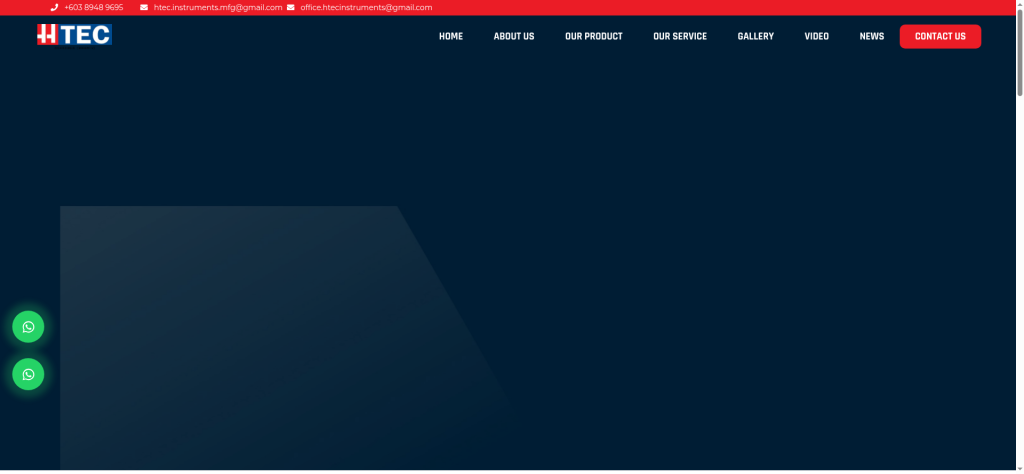Go to the News page
Viewport: 1024px width, 474px height.
pyautogui.click(x=872, y=36)
